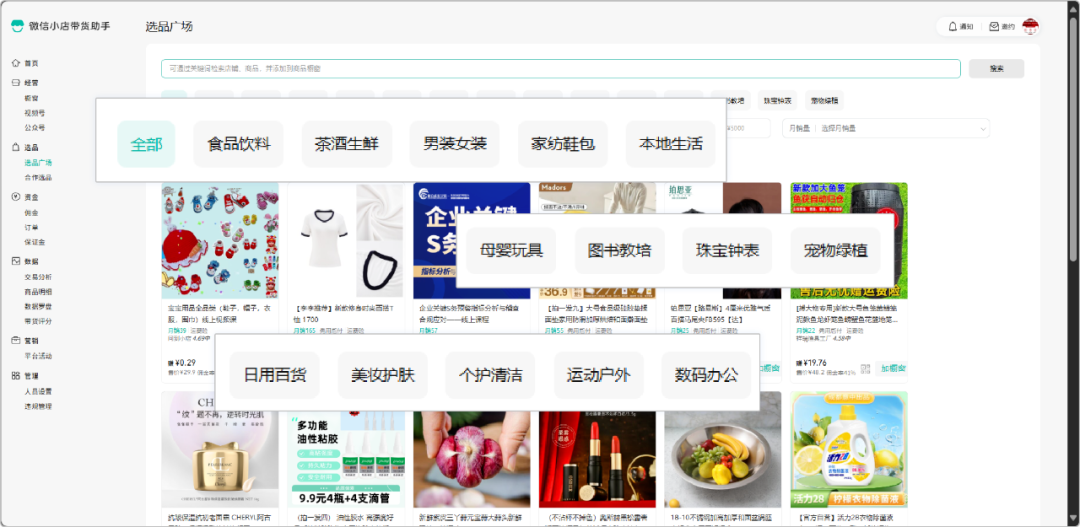The width and height of the screenshot is (1080, 527).
Task: Open 数据罗盘 in the sidebar
Action: 38,307
